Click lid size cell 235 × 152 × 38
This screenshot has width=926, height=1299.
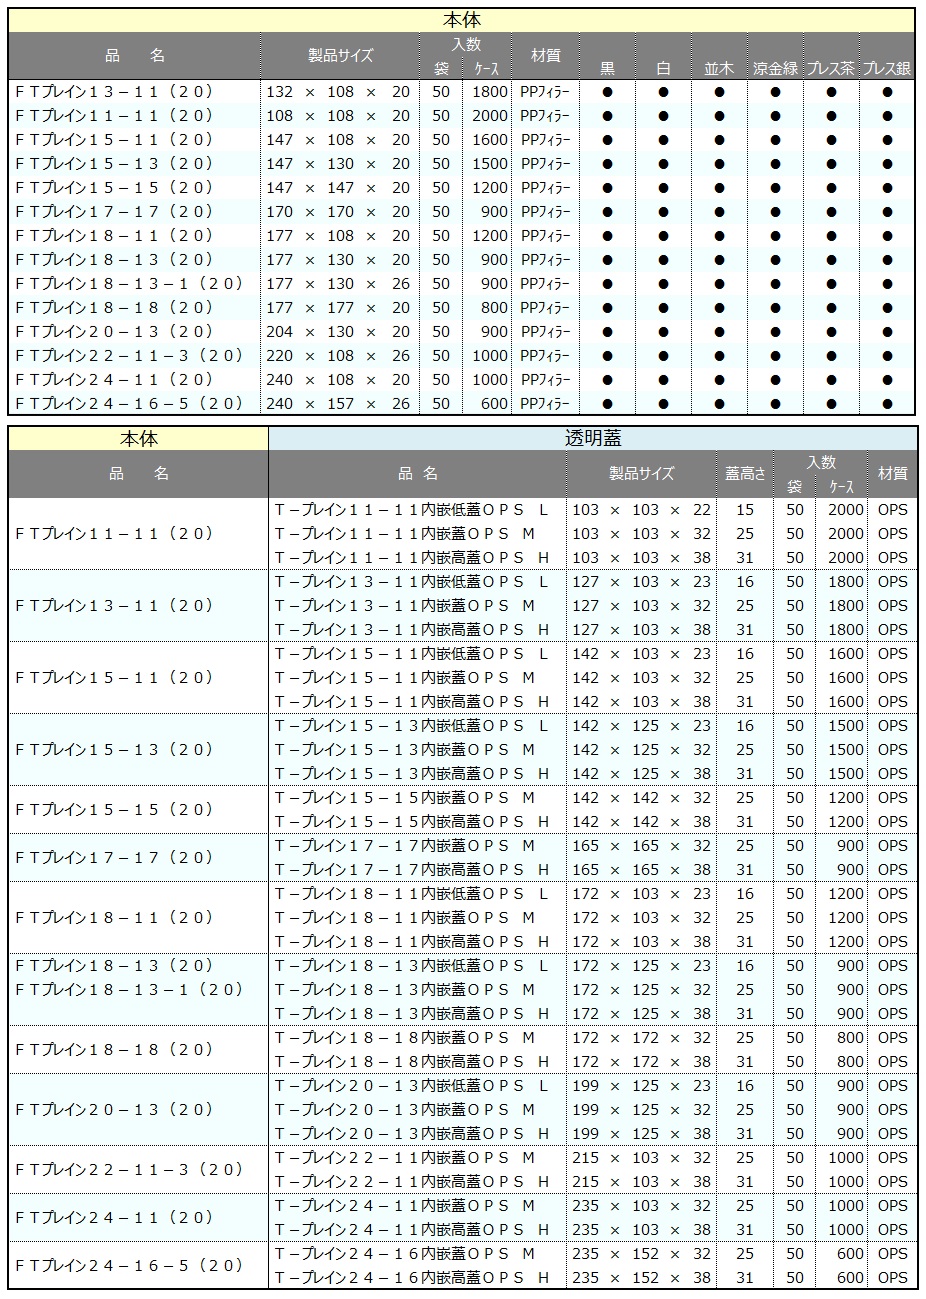(x=641, y=1278)
